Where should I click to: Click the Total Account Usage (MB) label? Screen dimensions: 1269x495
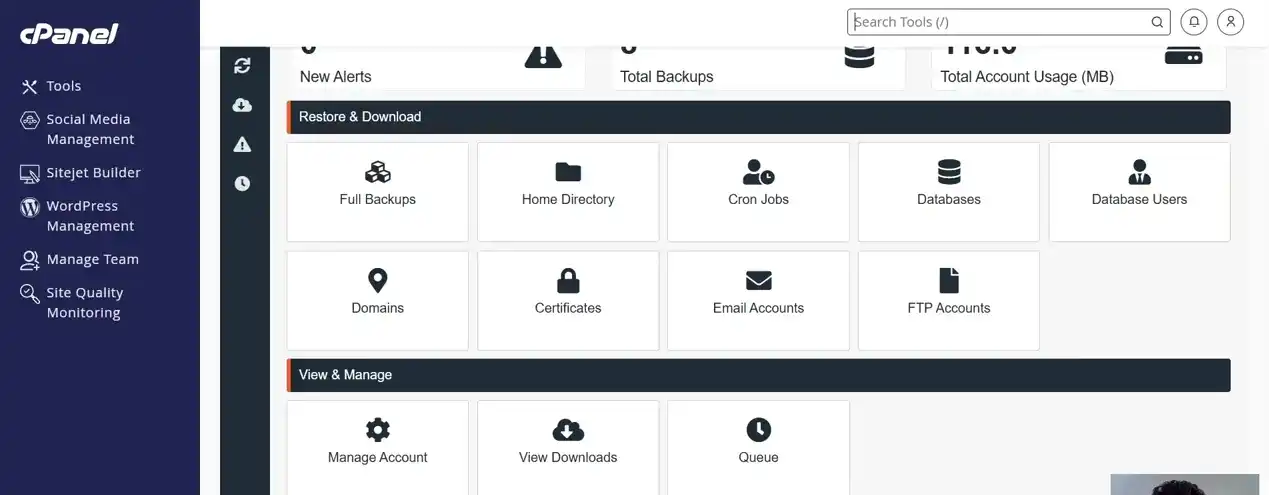click(x=1027, y=77)
